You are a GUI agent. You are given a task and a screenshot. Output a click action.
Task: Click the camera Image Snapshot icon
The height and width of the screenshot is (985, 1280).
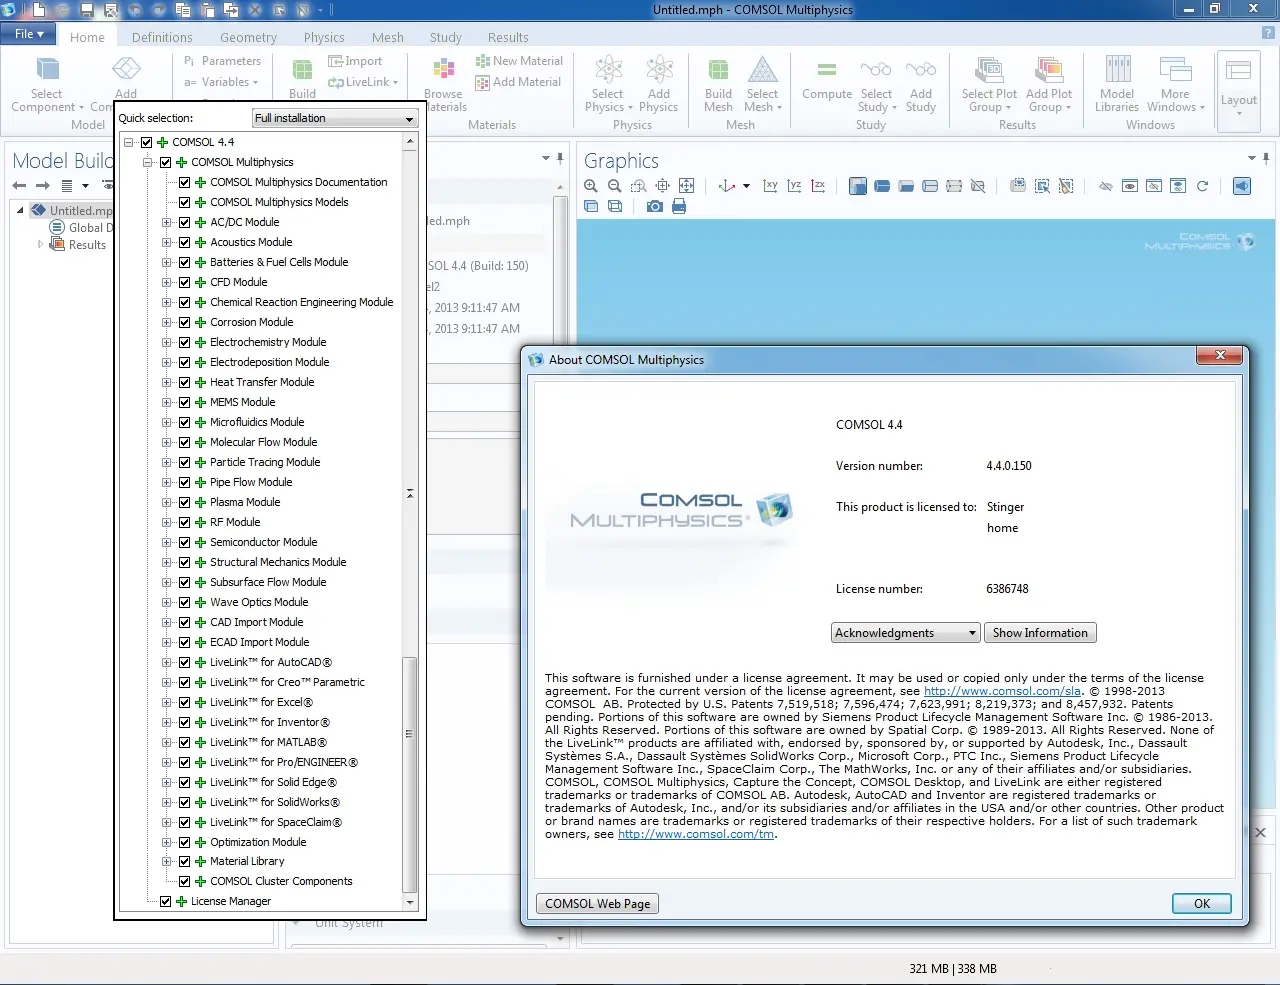point(654,206)
